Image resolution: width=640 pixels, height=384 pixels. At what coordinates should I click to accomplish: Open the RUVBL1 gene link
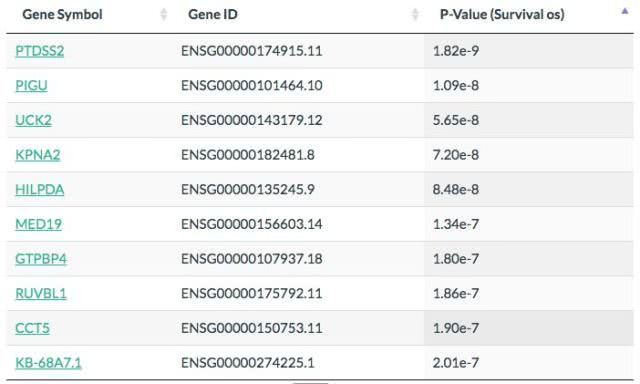[x=41, y=294]
